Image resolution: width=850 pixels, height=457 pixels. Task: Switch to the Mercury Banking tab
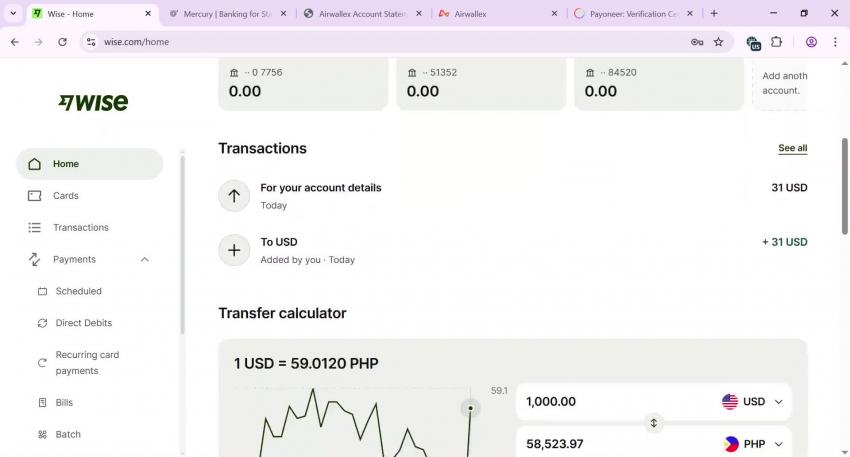pos(228,14)
